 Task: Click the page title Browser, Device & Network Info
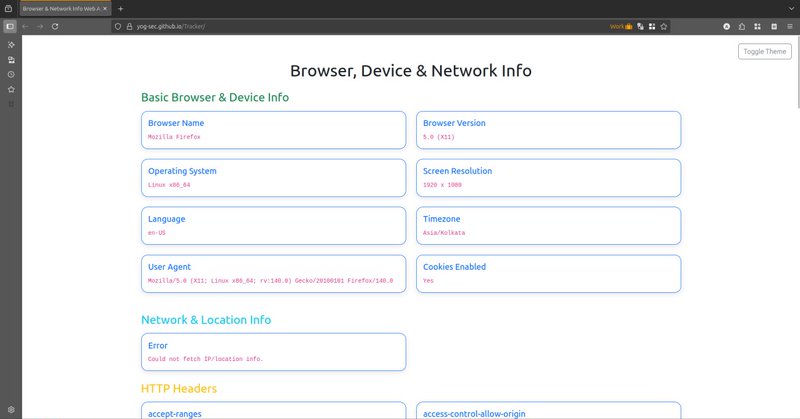pos(411,70)
